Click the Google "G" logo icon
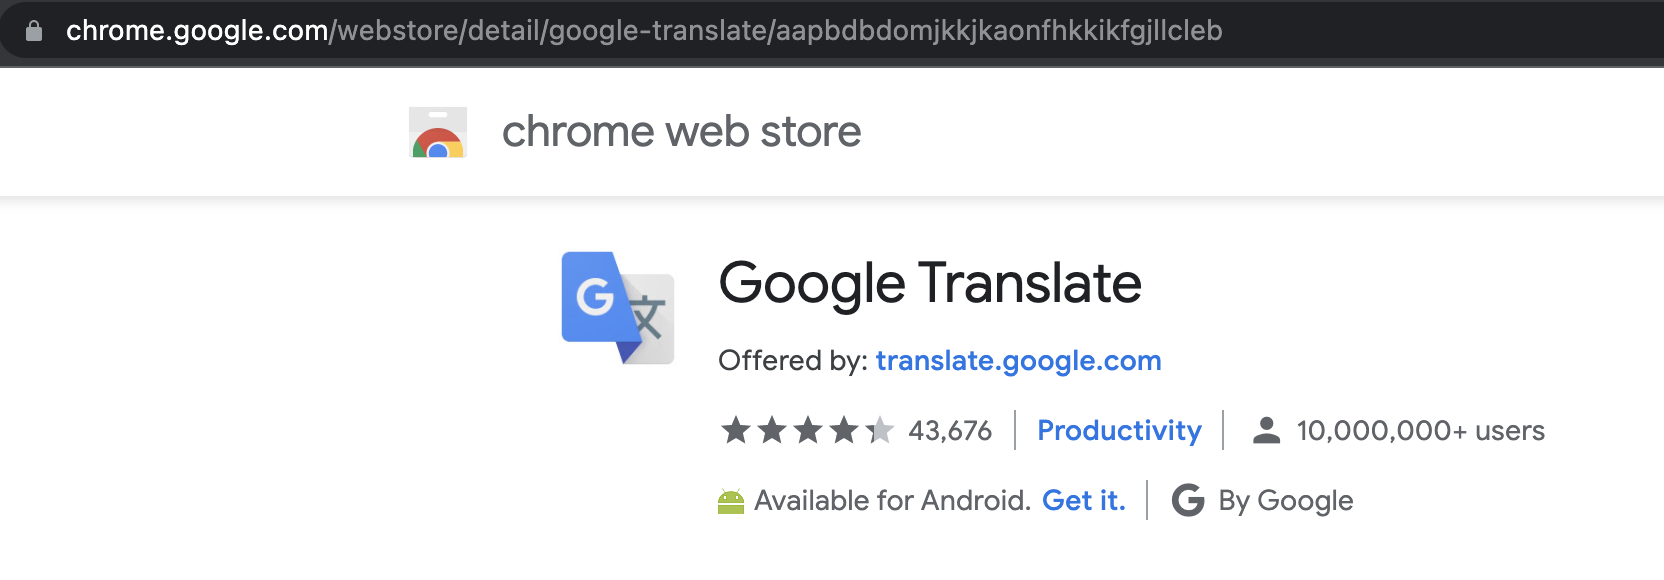Image resolution: width=1664 pixels, height=580 pixels. tap(1188, 500)
